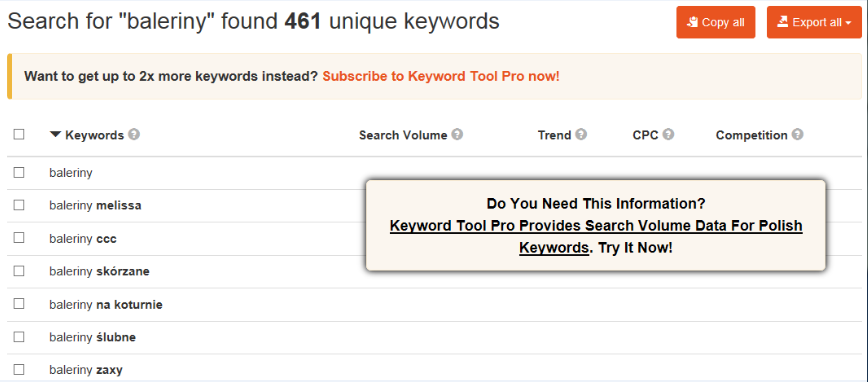Check the box for keyword baleriny
Viewport: 868px width, 382px height.
(x=19, y=173)
